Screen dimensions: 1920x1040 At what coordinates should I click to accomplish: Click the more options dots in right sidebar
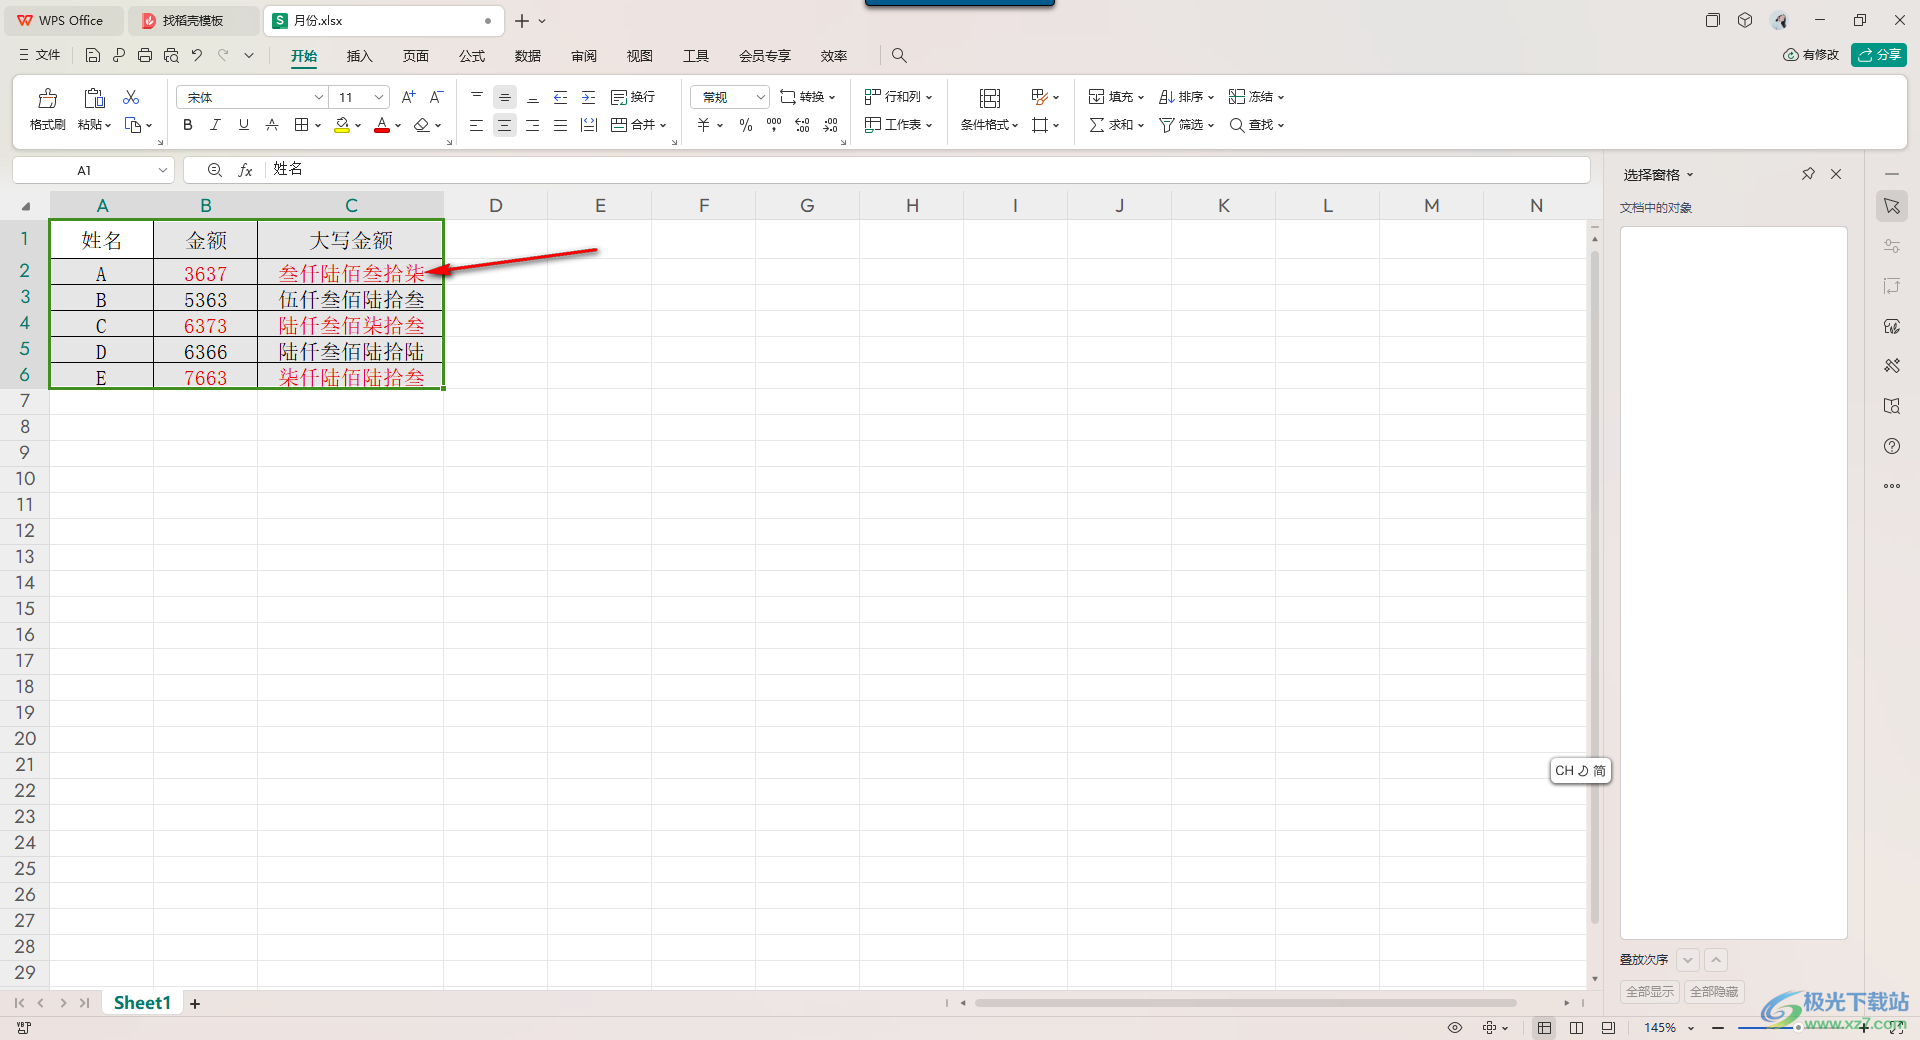1892,486
